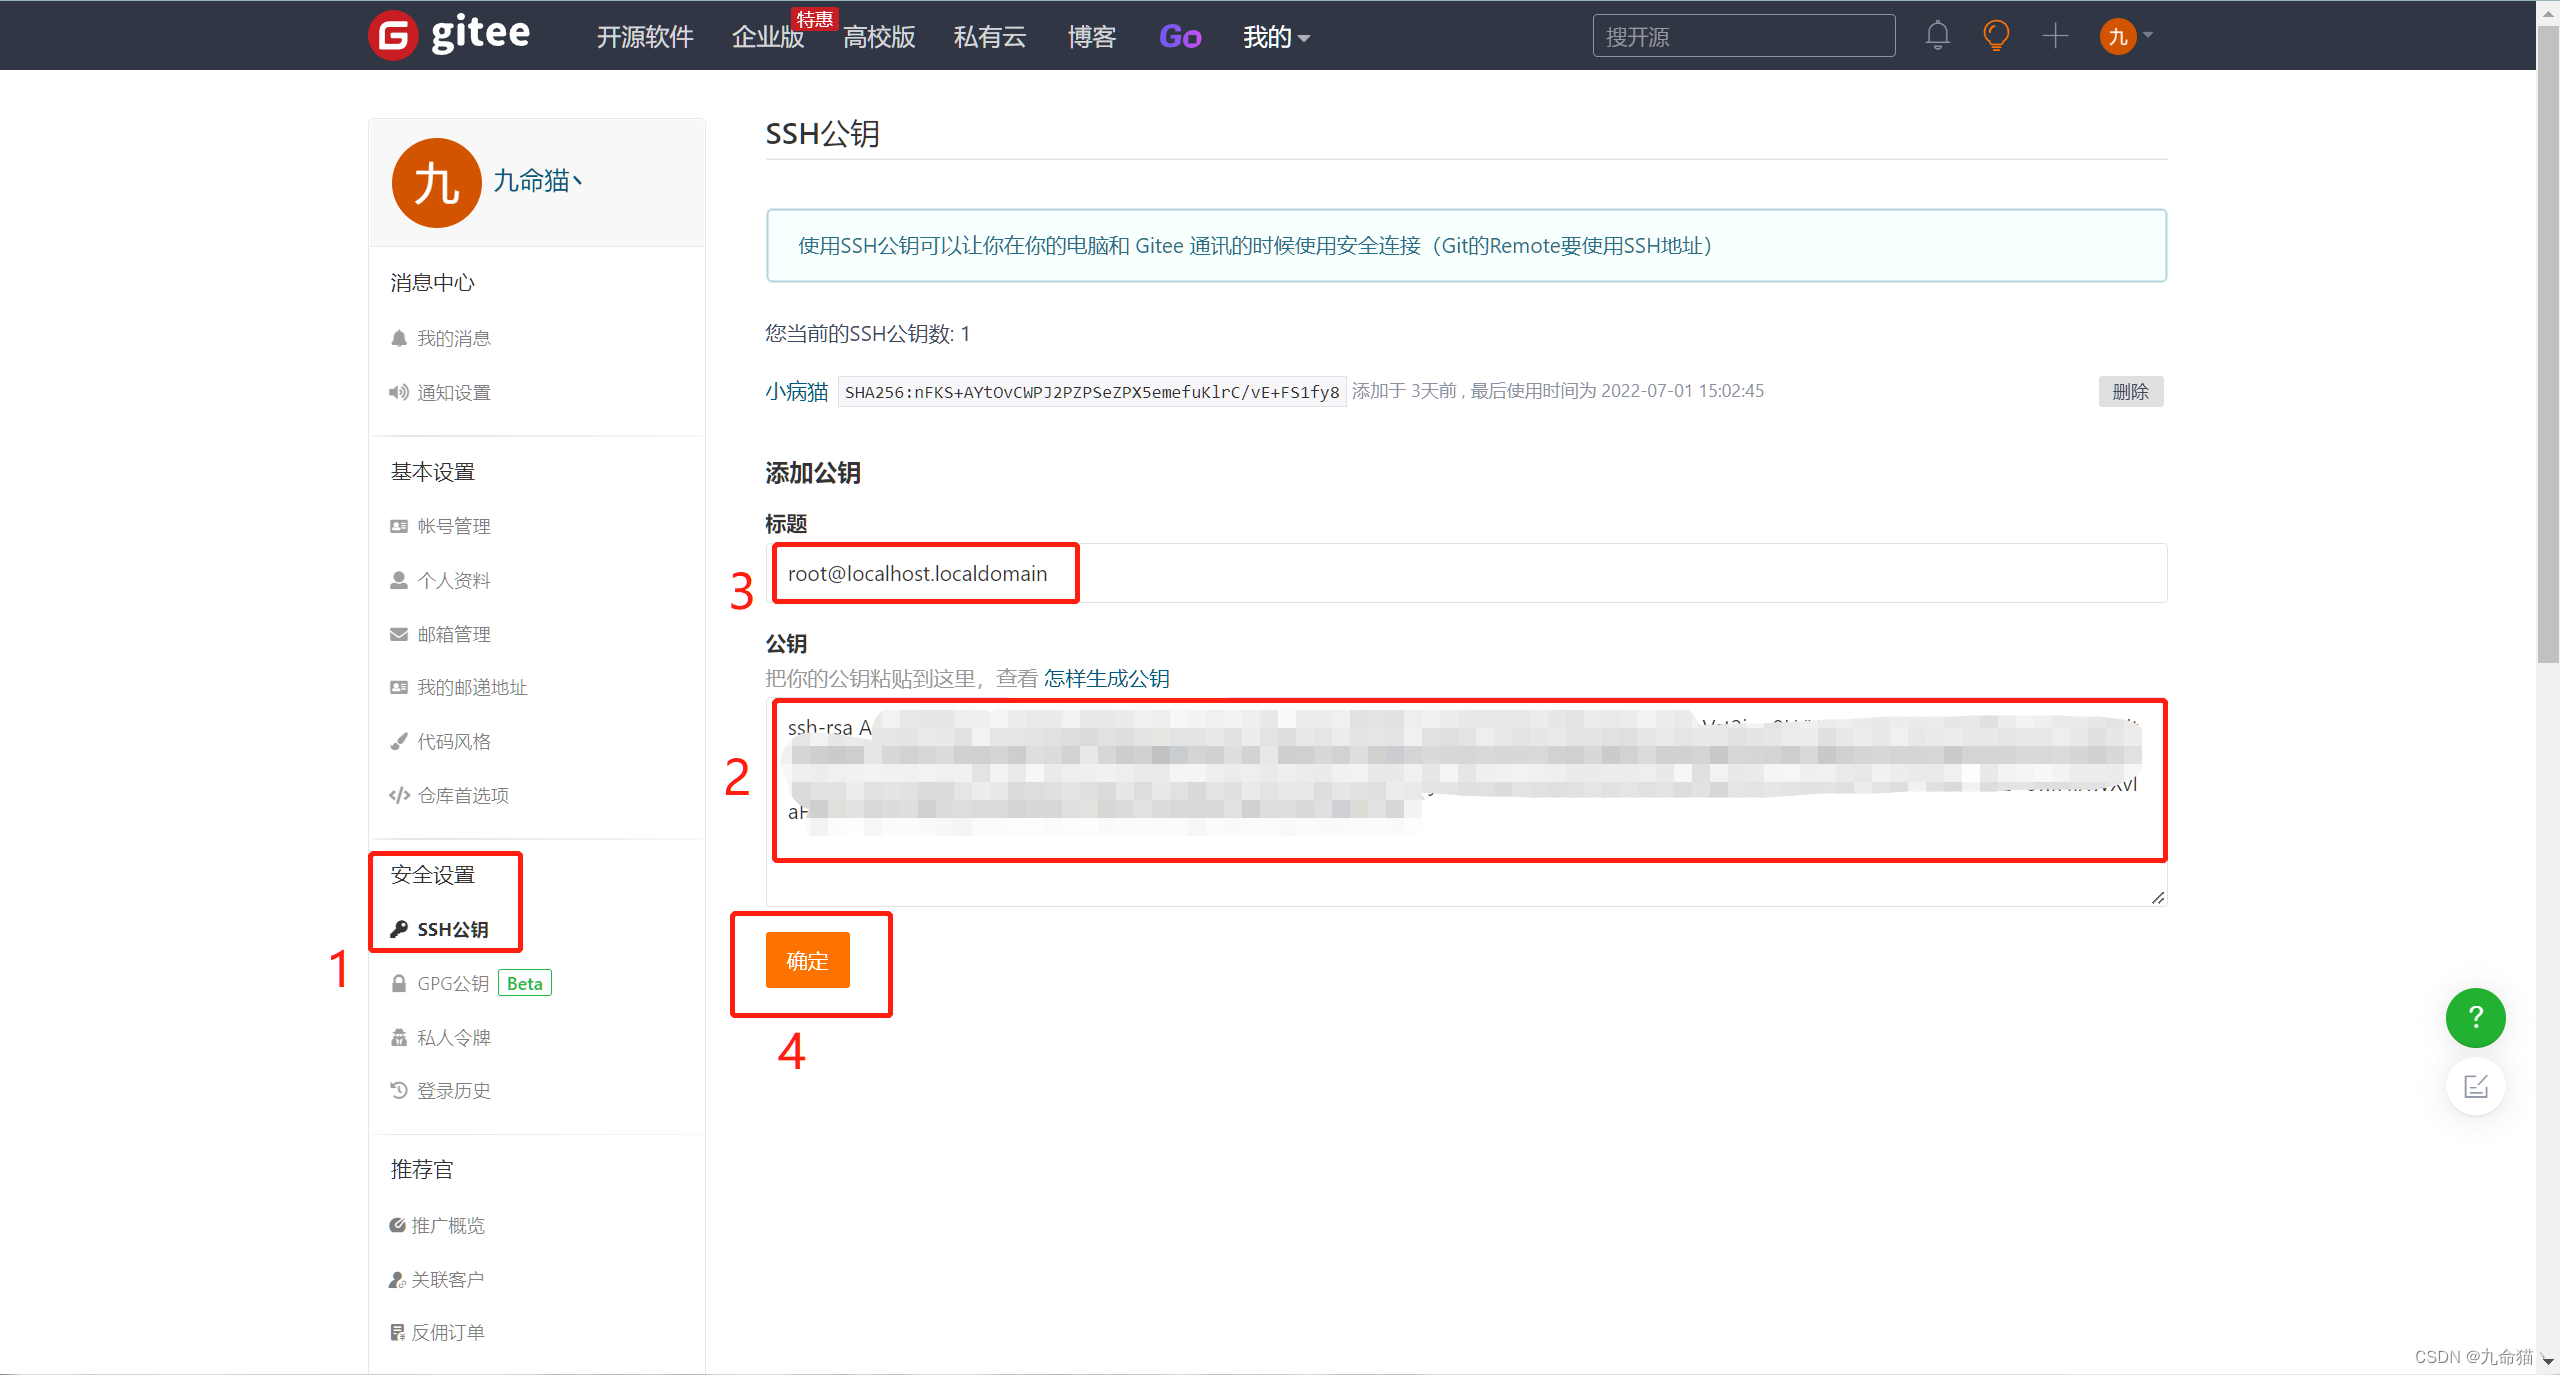Open 私人令牌 settings
This screenshot has width=2560, height=1375.
454,1037
